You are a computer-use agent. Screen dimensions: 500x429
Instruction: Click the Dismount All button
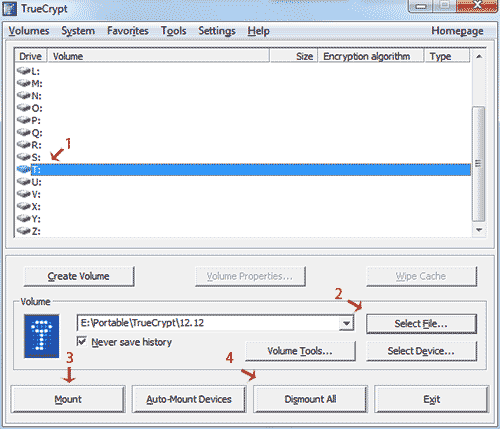[310, 399]
